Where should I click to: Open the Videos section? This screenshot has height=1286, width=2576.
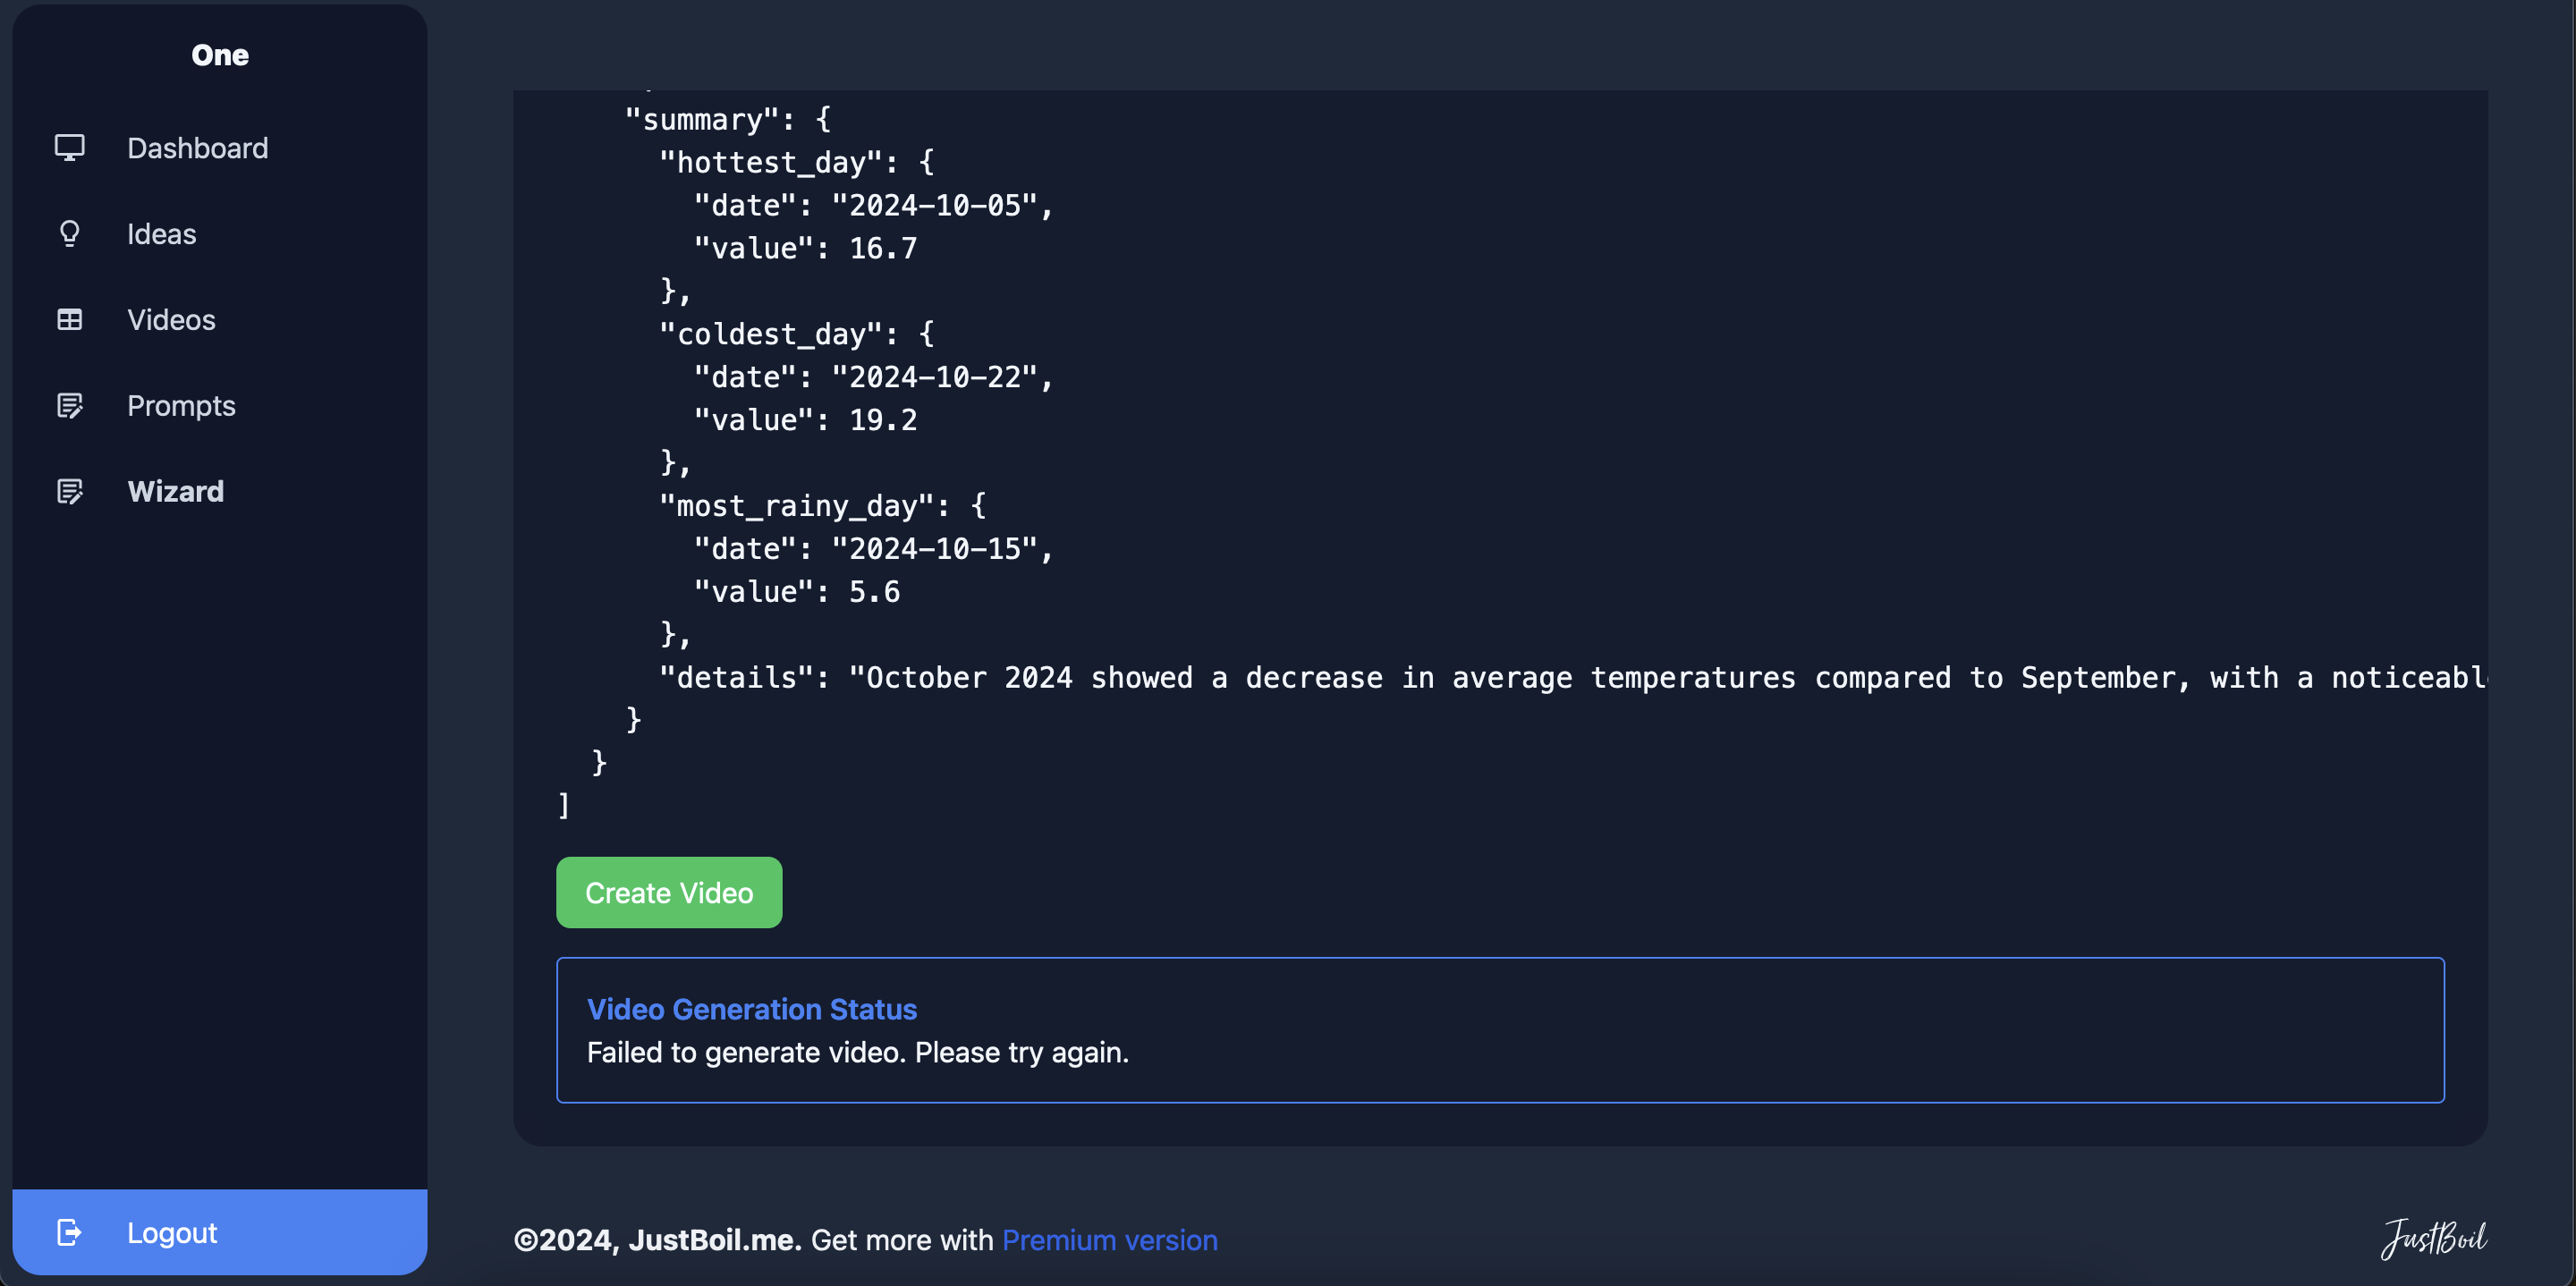pos(171,320)
